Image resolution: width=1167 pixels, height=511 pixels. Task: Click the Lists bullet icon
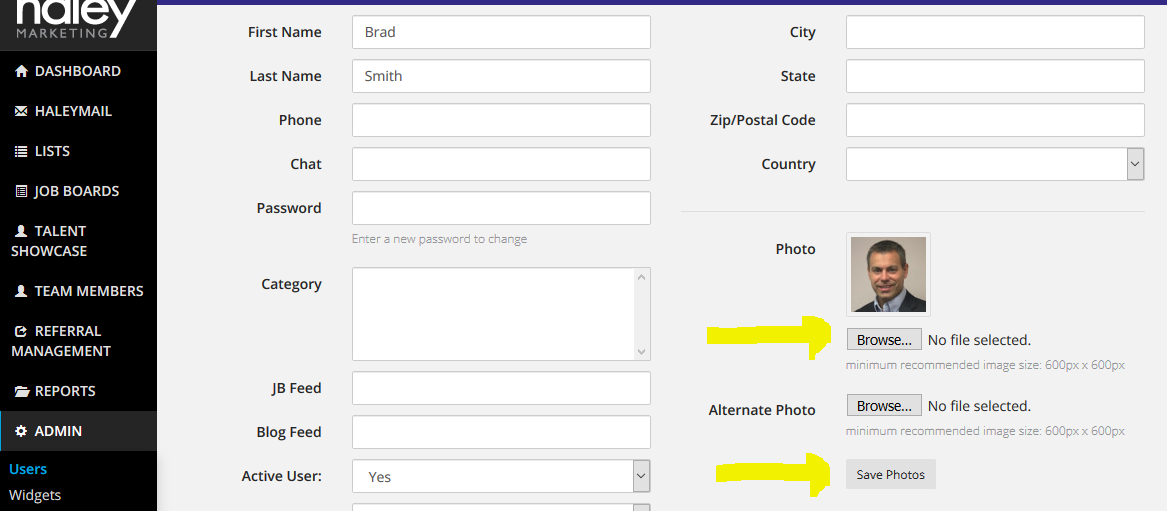coord(21,152)
